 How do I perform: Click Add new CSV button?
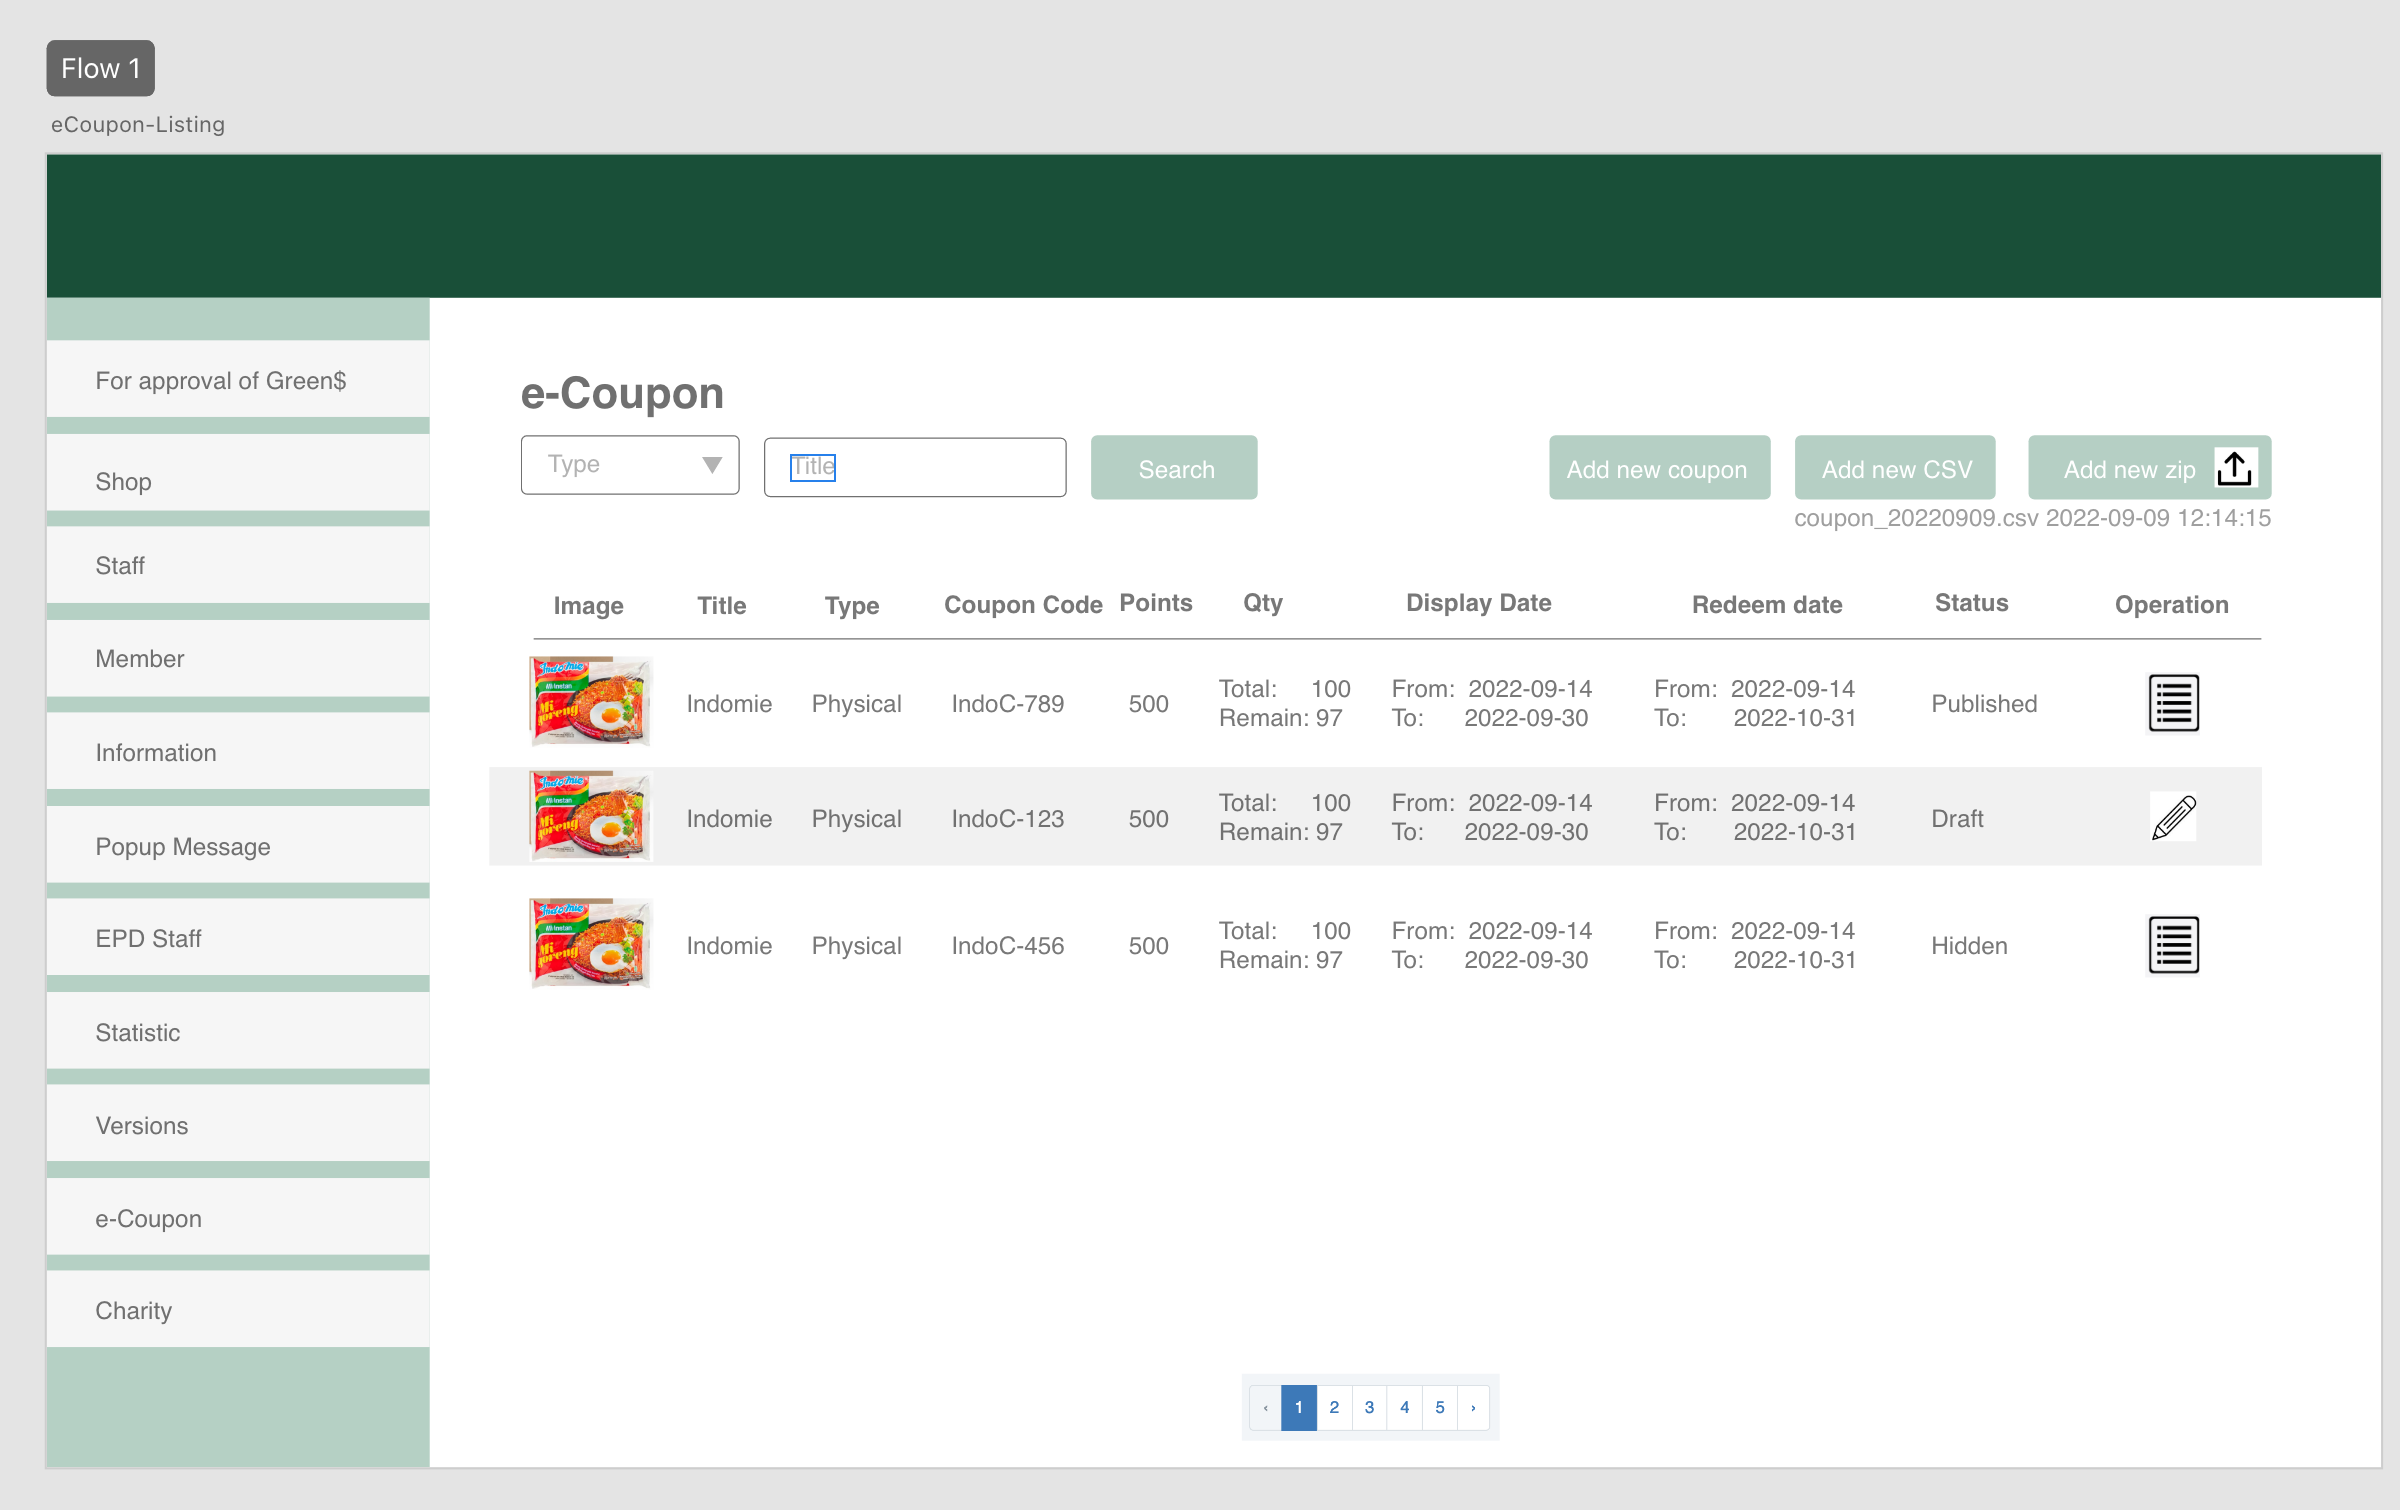point(1895,468)
